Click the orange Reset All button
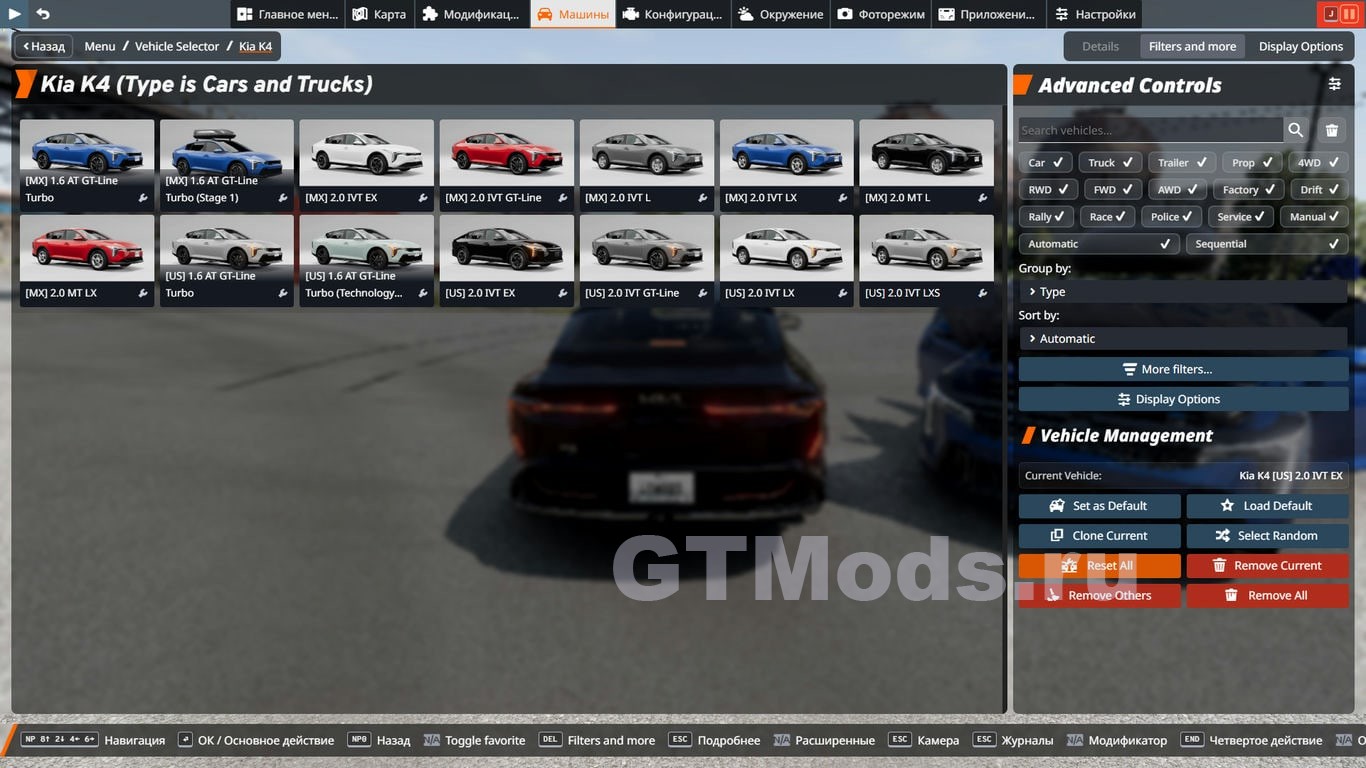 [x=1099, y=566]
